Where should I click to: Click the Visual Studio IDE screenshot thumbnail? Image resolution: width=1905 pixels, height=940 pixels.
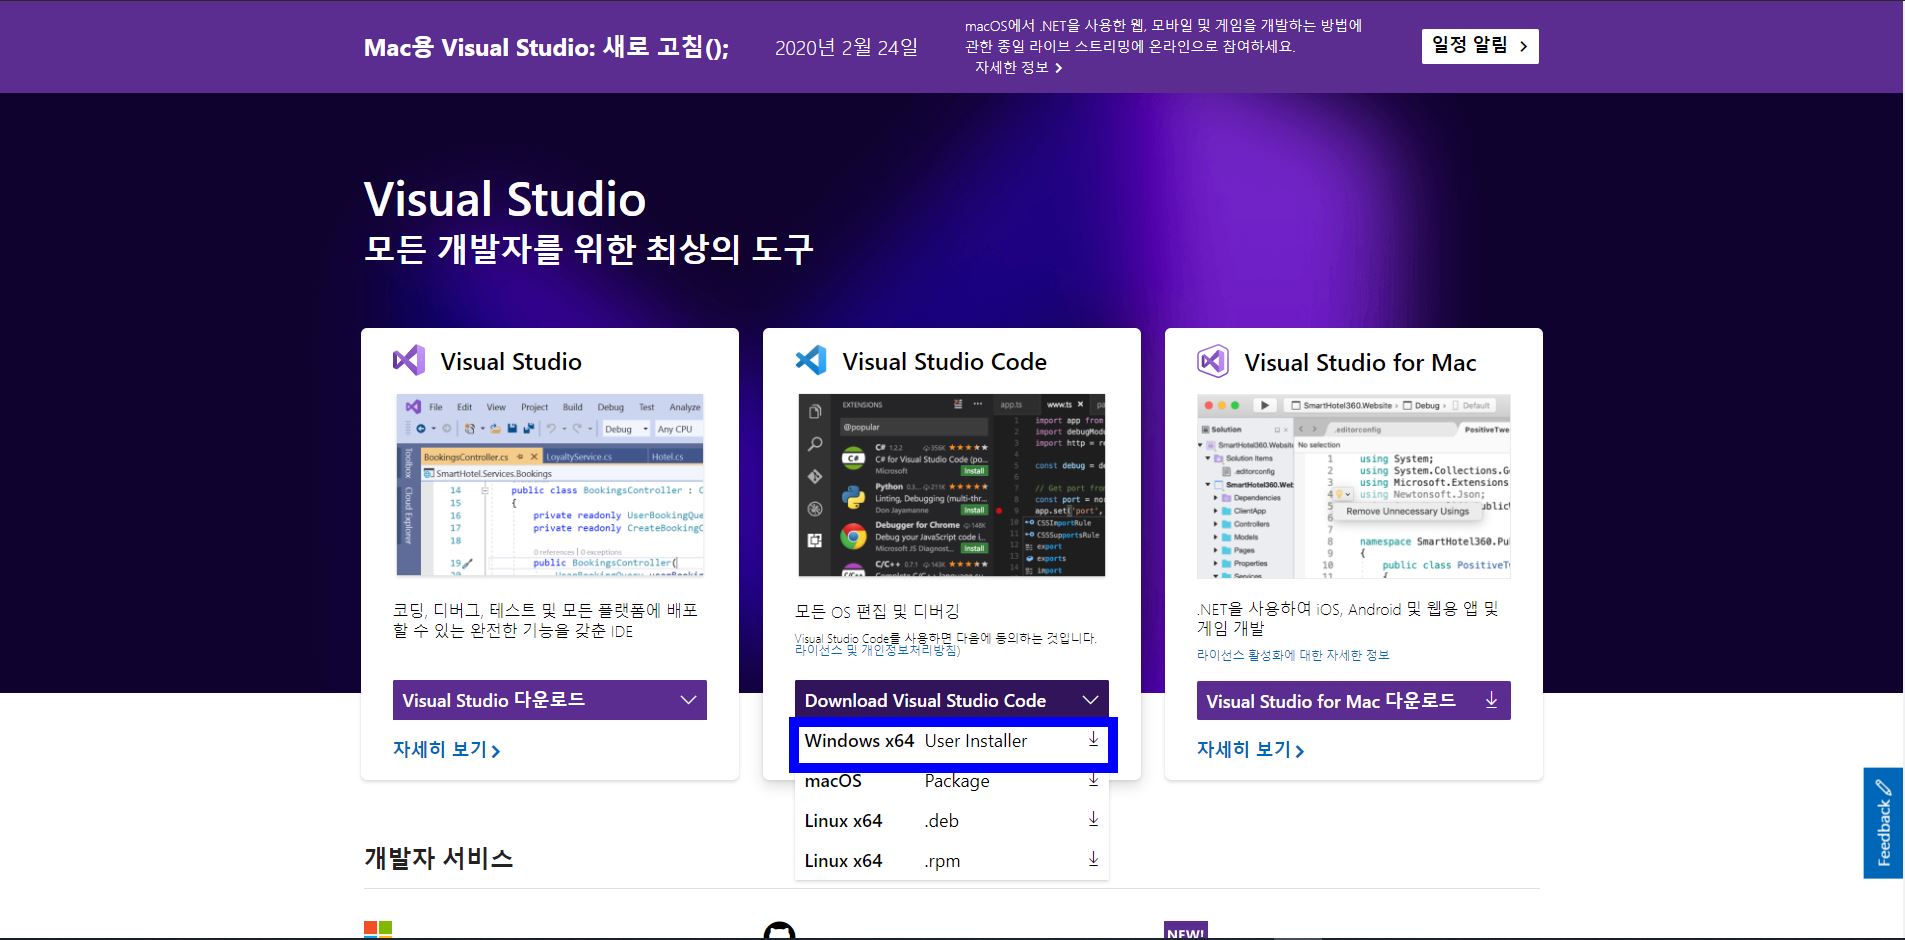550,485
